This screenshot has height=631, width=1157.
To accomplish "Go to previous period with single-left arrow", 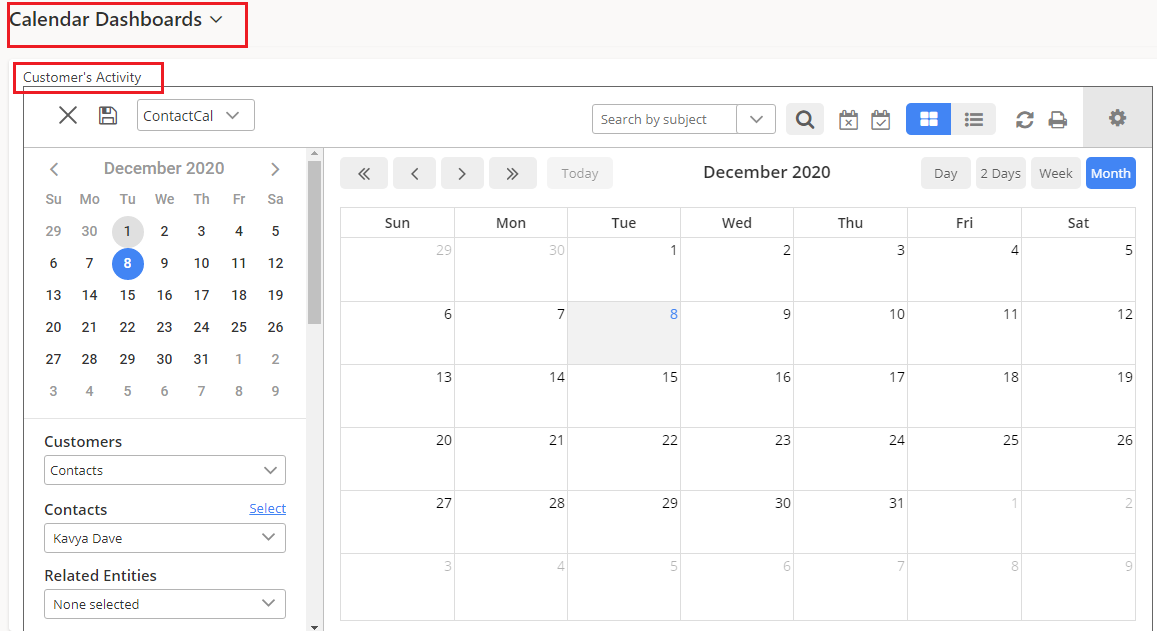I will coord(415,173).
